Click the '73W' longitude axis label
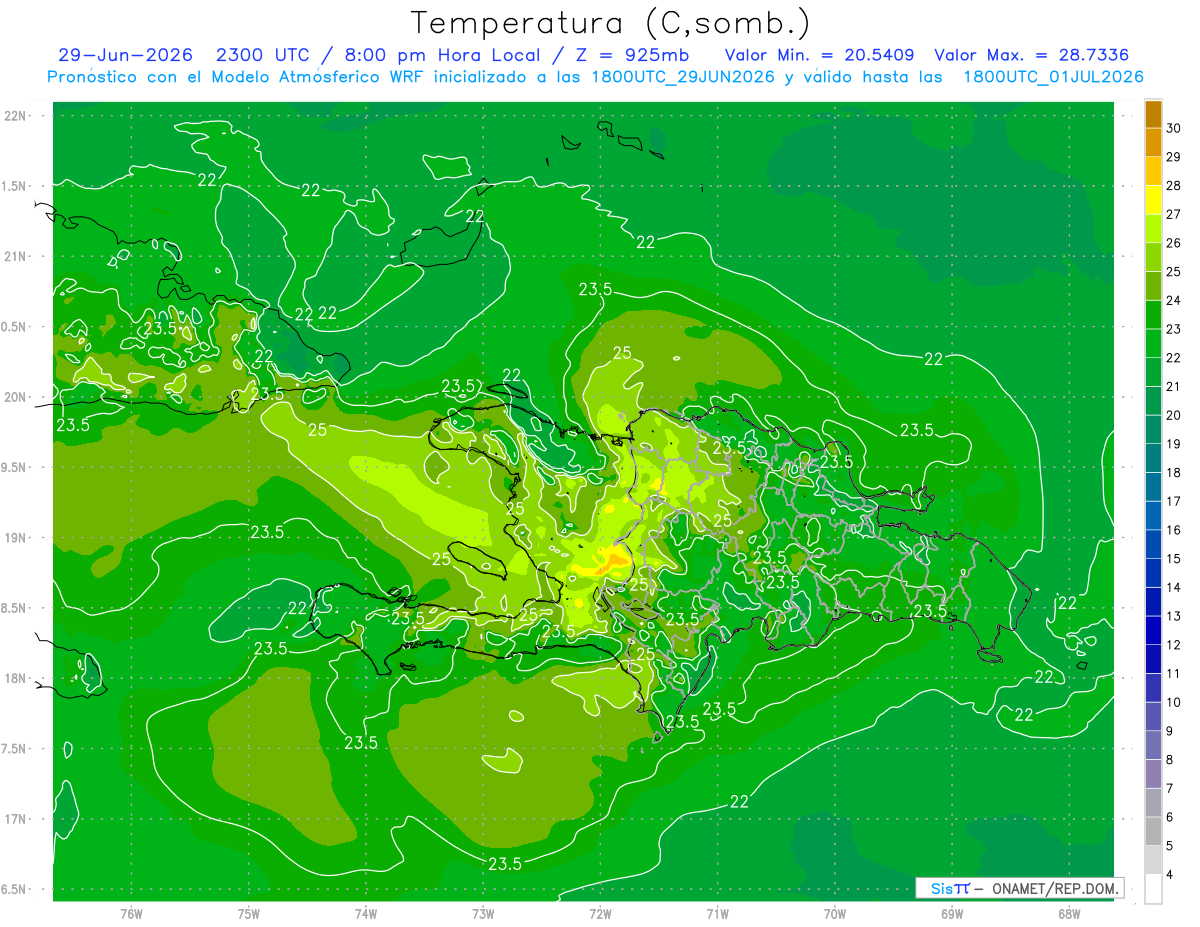Screen dimensions: 1200x927 pyautogui.click(x=483, y=914)
